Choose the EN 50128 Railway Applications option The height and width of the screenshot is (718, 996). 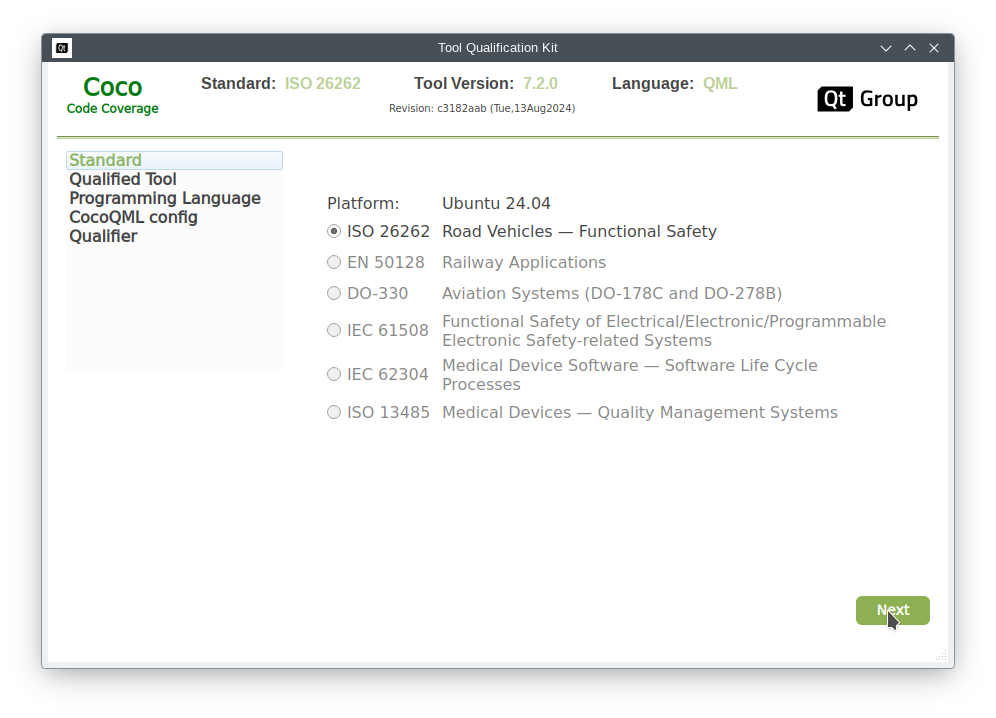click(x=334, y=262)
